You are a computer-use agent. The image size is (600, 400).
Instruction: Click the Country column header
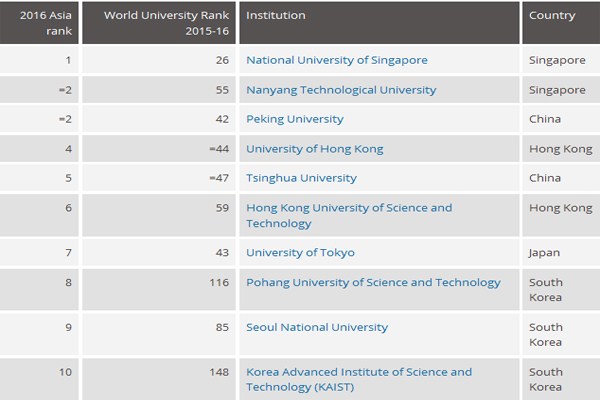click(551, 16)
